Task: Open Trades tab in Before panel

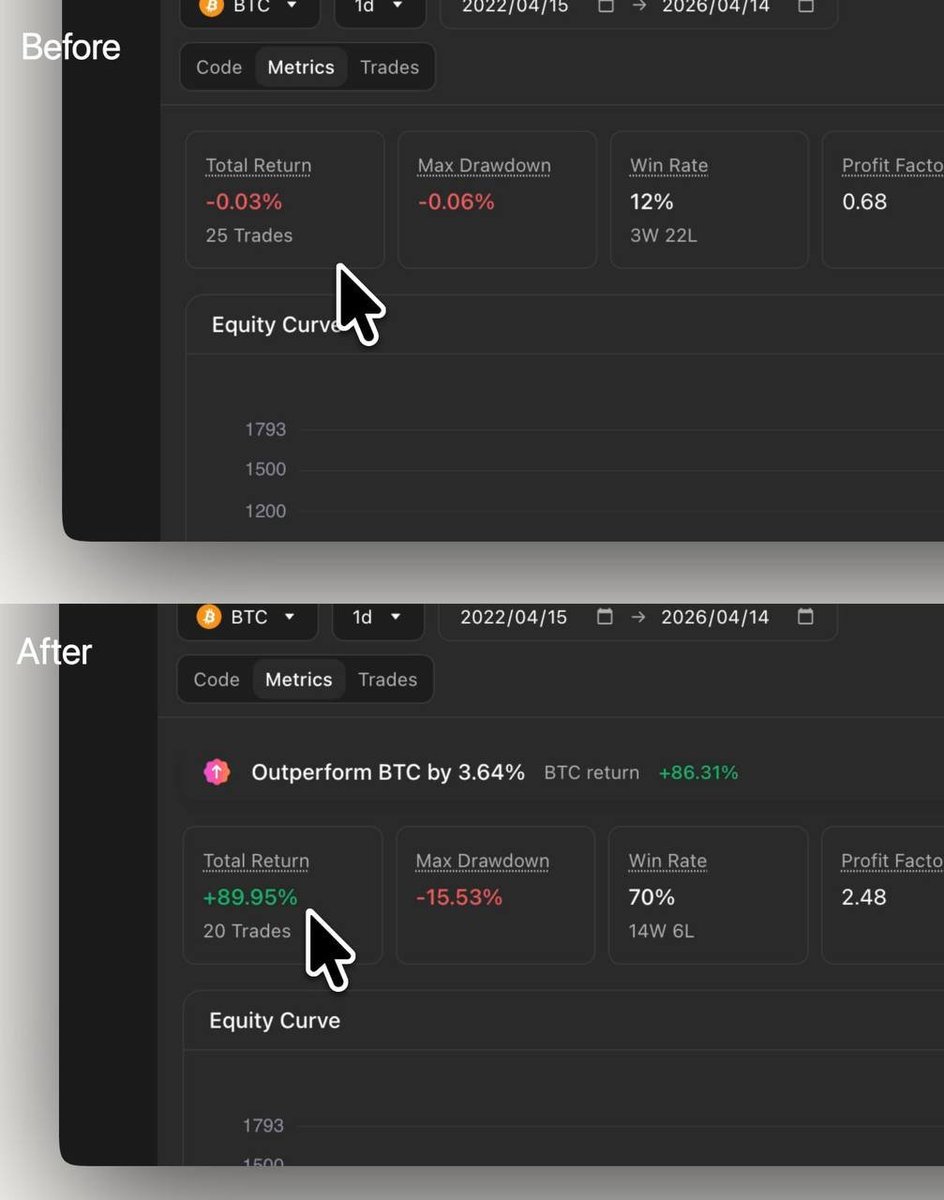Action: (390, 67)
